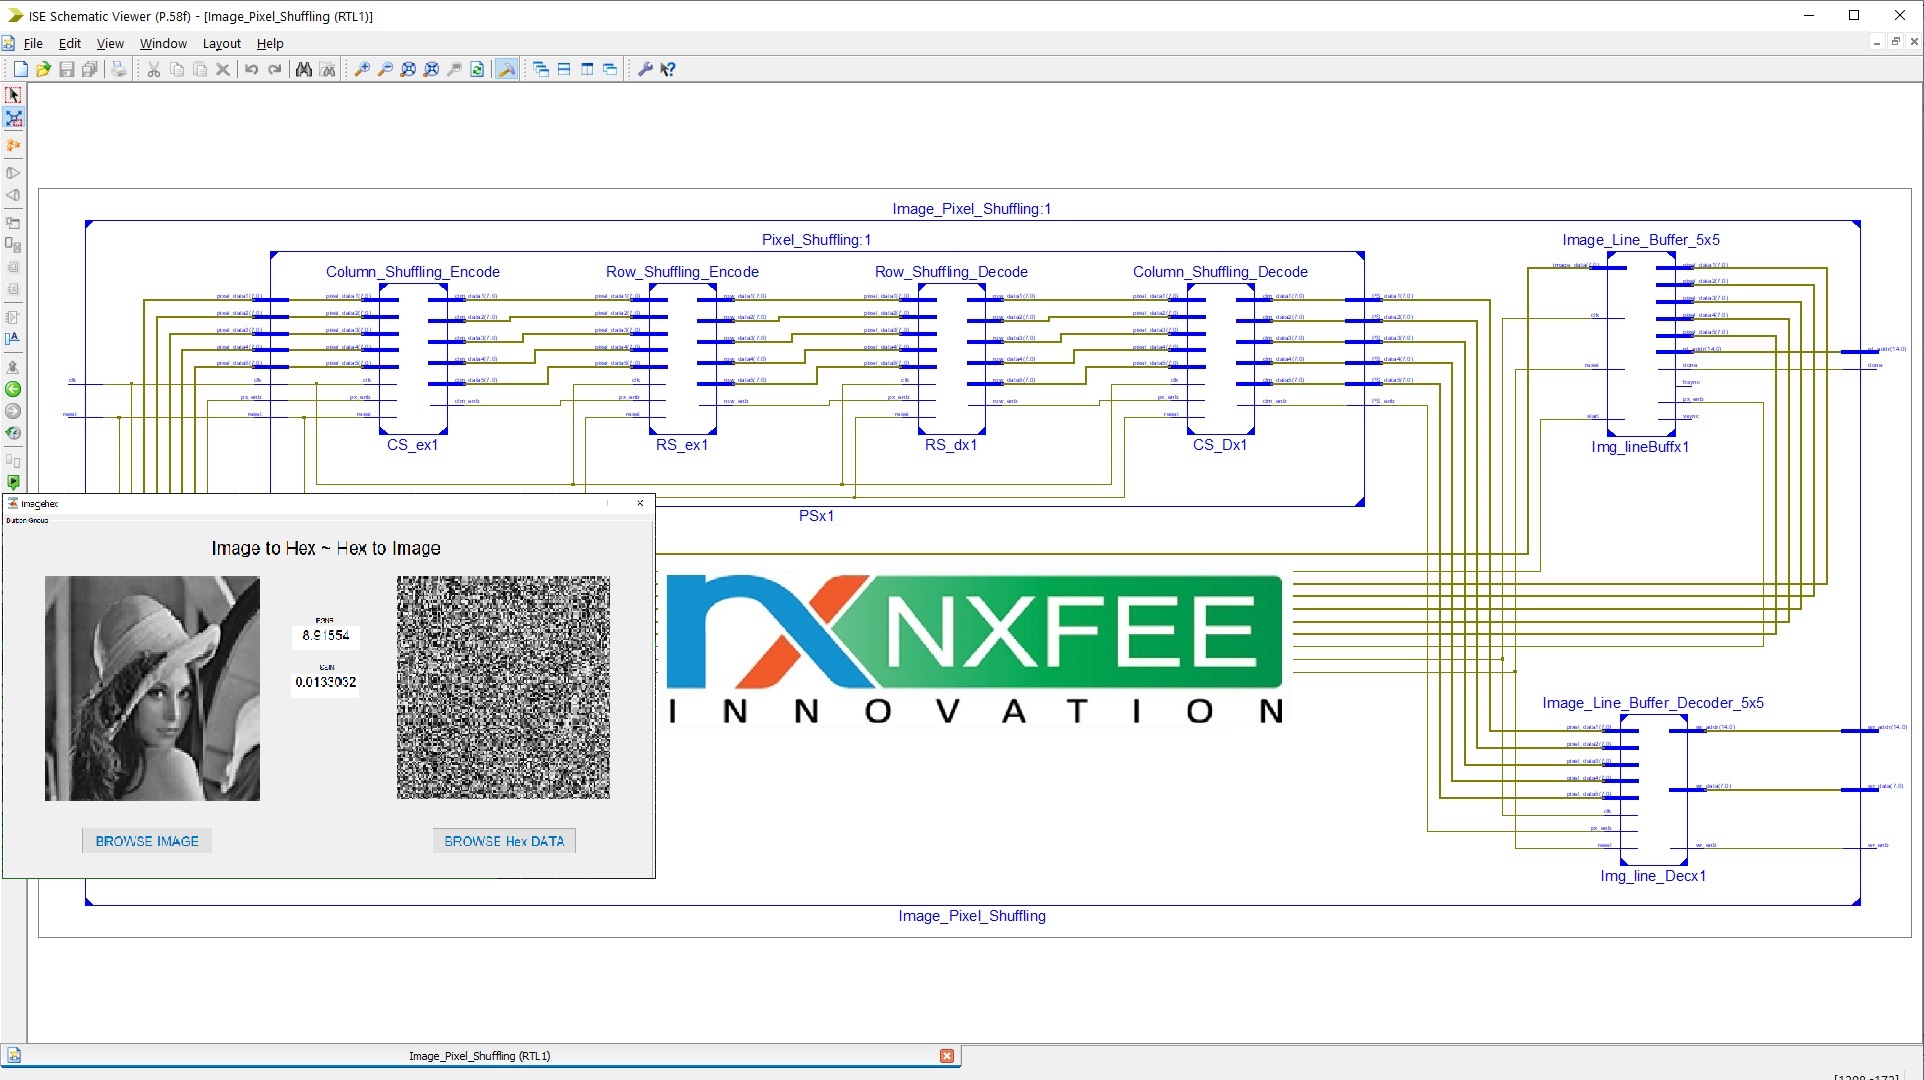Viewport: 1924px width, 1080px height.
Task: Select the Image_Pixel_Shuffling (RTL1) document tab
Action: click(x=480, y=1056)
